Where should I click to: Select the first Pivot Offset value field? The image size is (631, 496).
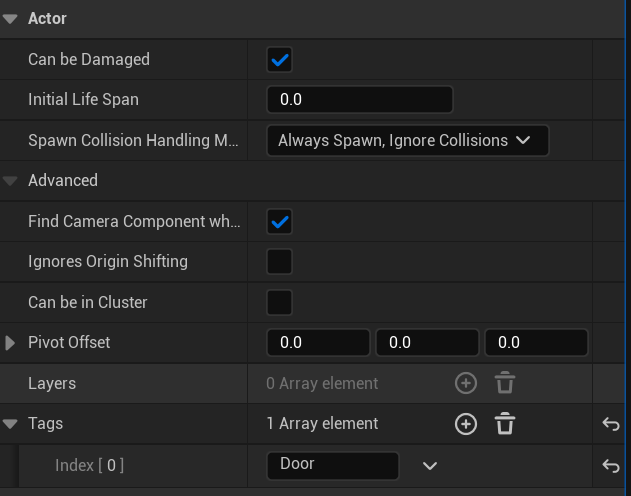tap(318, 342)
